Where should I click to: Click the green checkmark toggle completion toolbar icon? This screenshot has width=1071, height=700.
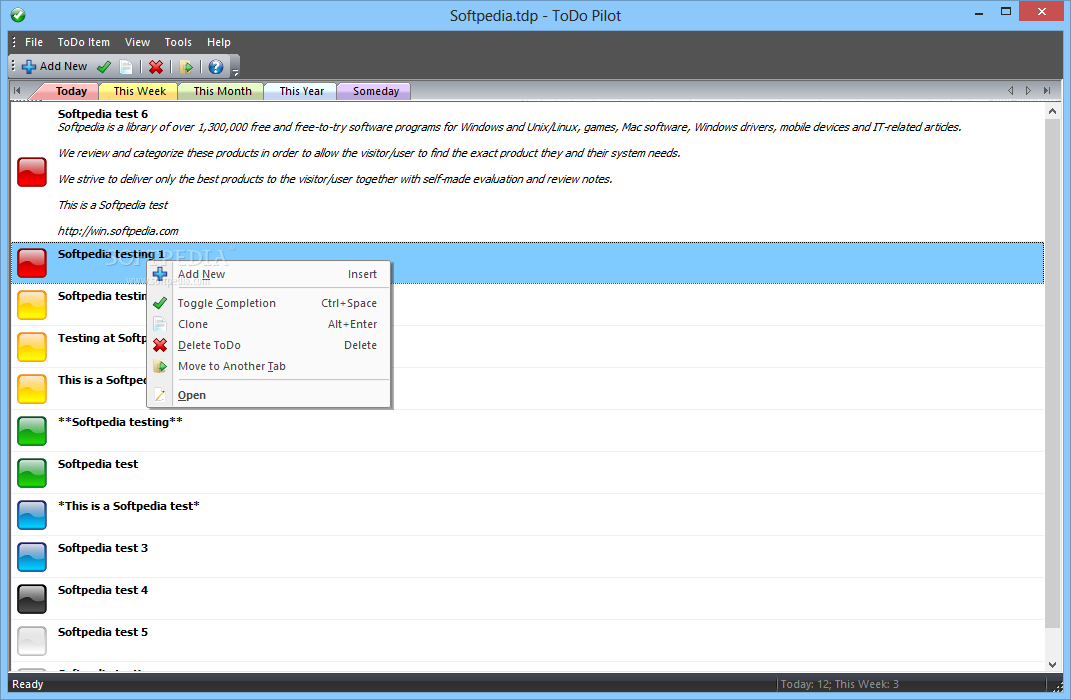click(x=104, y=66)
